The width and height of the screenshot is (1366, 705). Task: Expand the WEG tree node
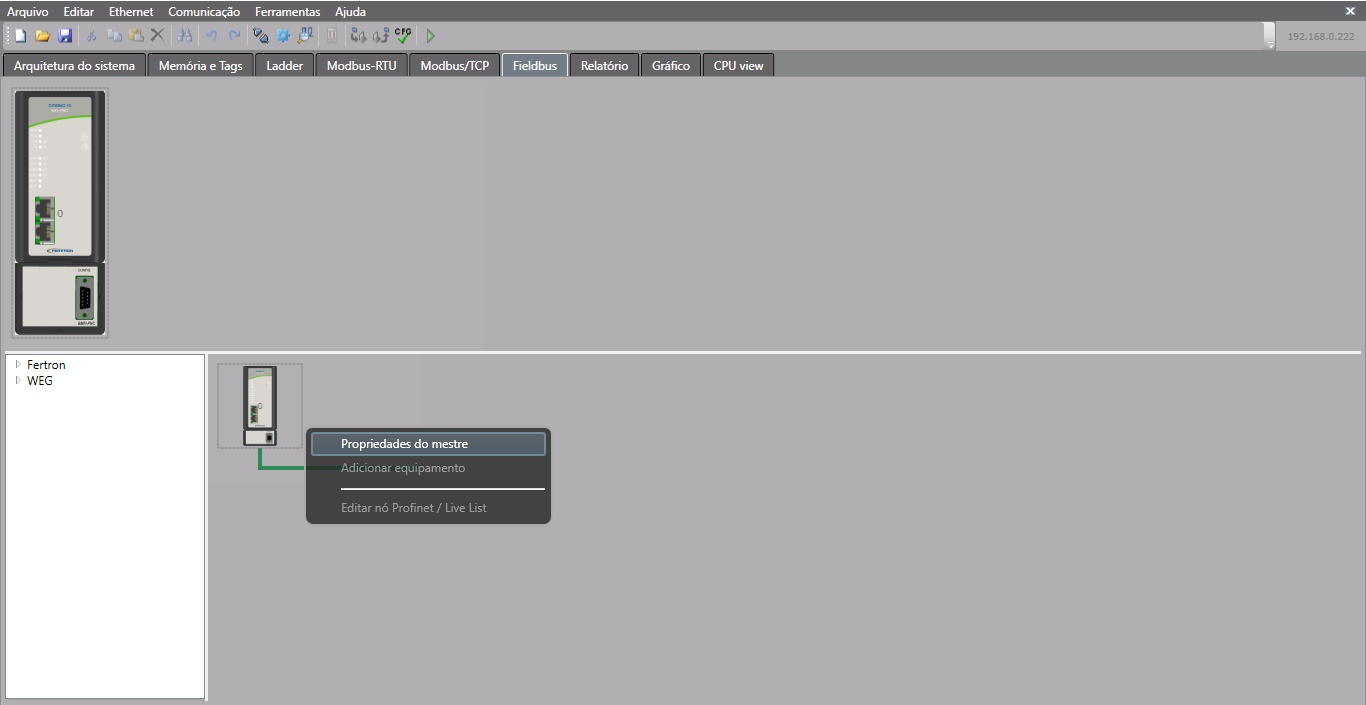(18, 381)
